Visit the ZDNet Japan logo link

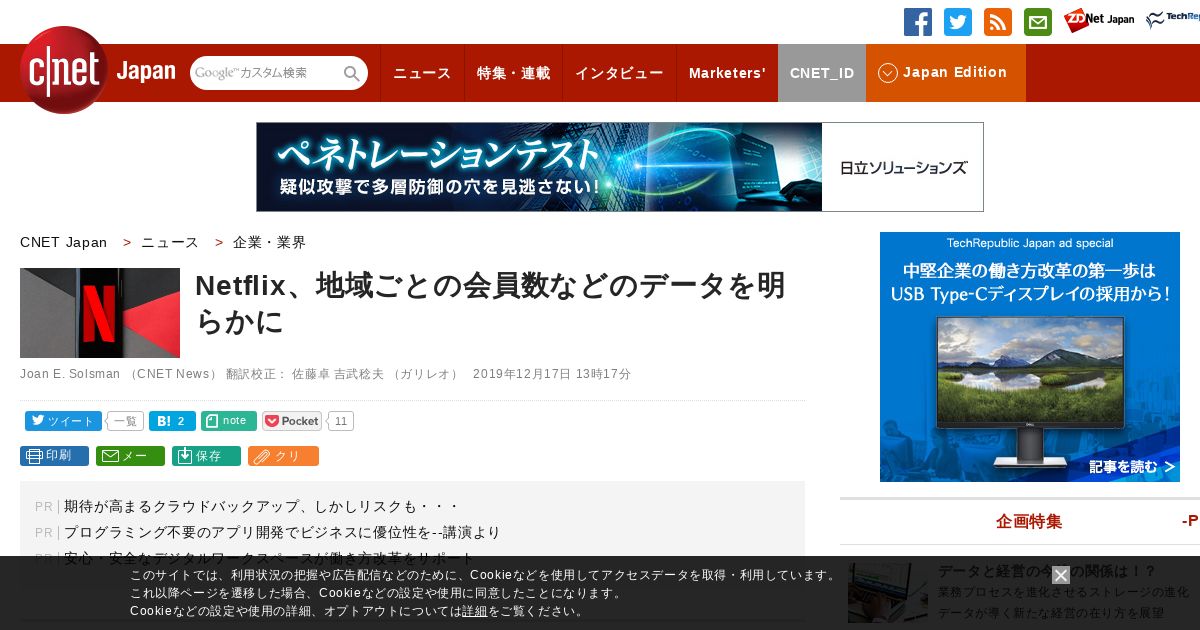(1099, 20)
